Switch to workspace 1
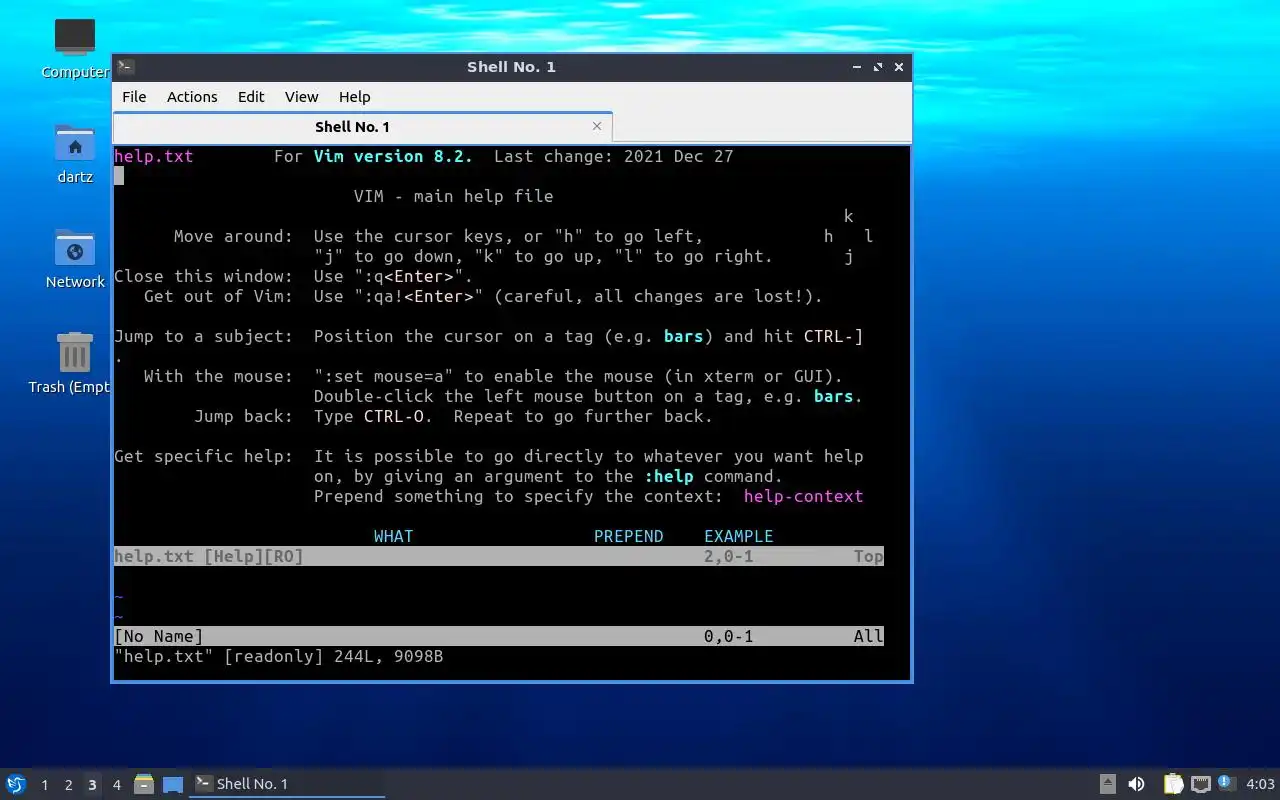 [x=44, y=785]
